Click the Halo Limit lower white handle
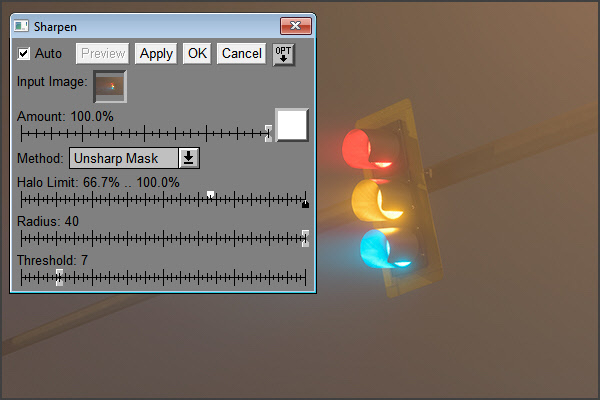Screen dimensions: 600x400 [x=210, y=195]
